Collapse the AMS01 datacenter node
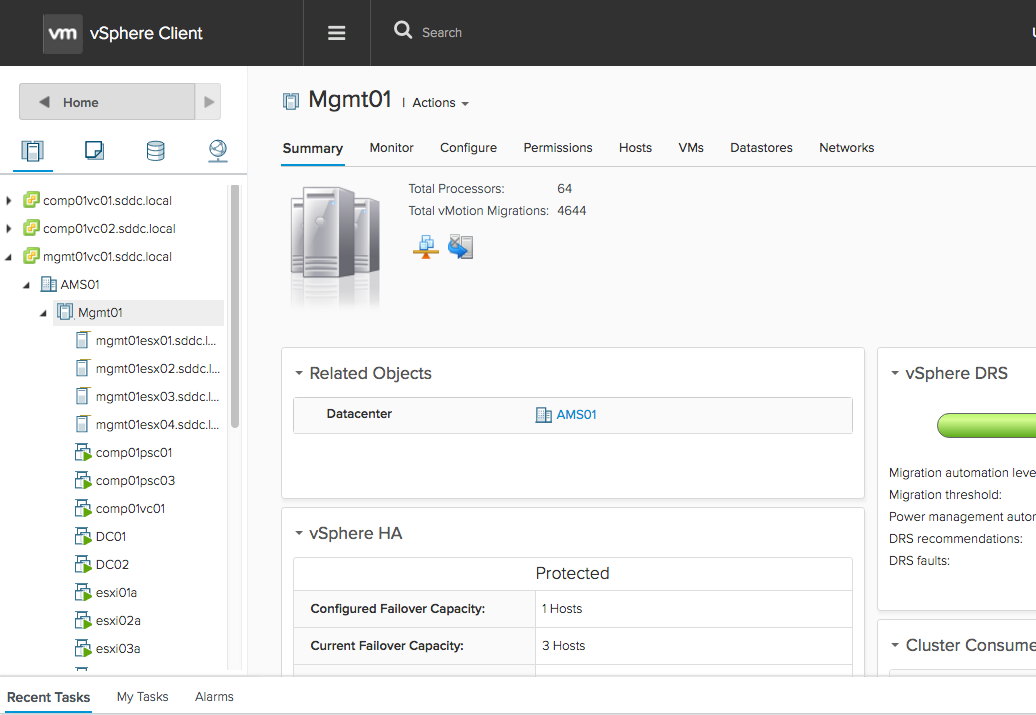 click(26, 285)
